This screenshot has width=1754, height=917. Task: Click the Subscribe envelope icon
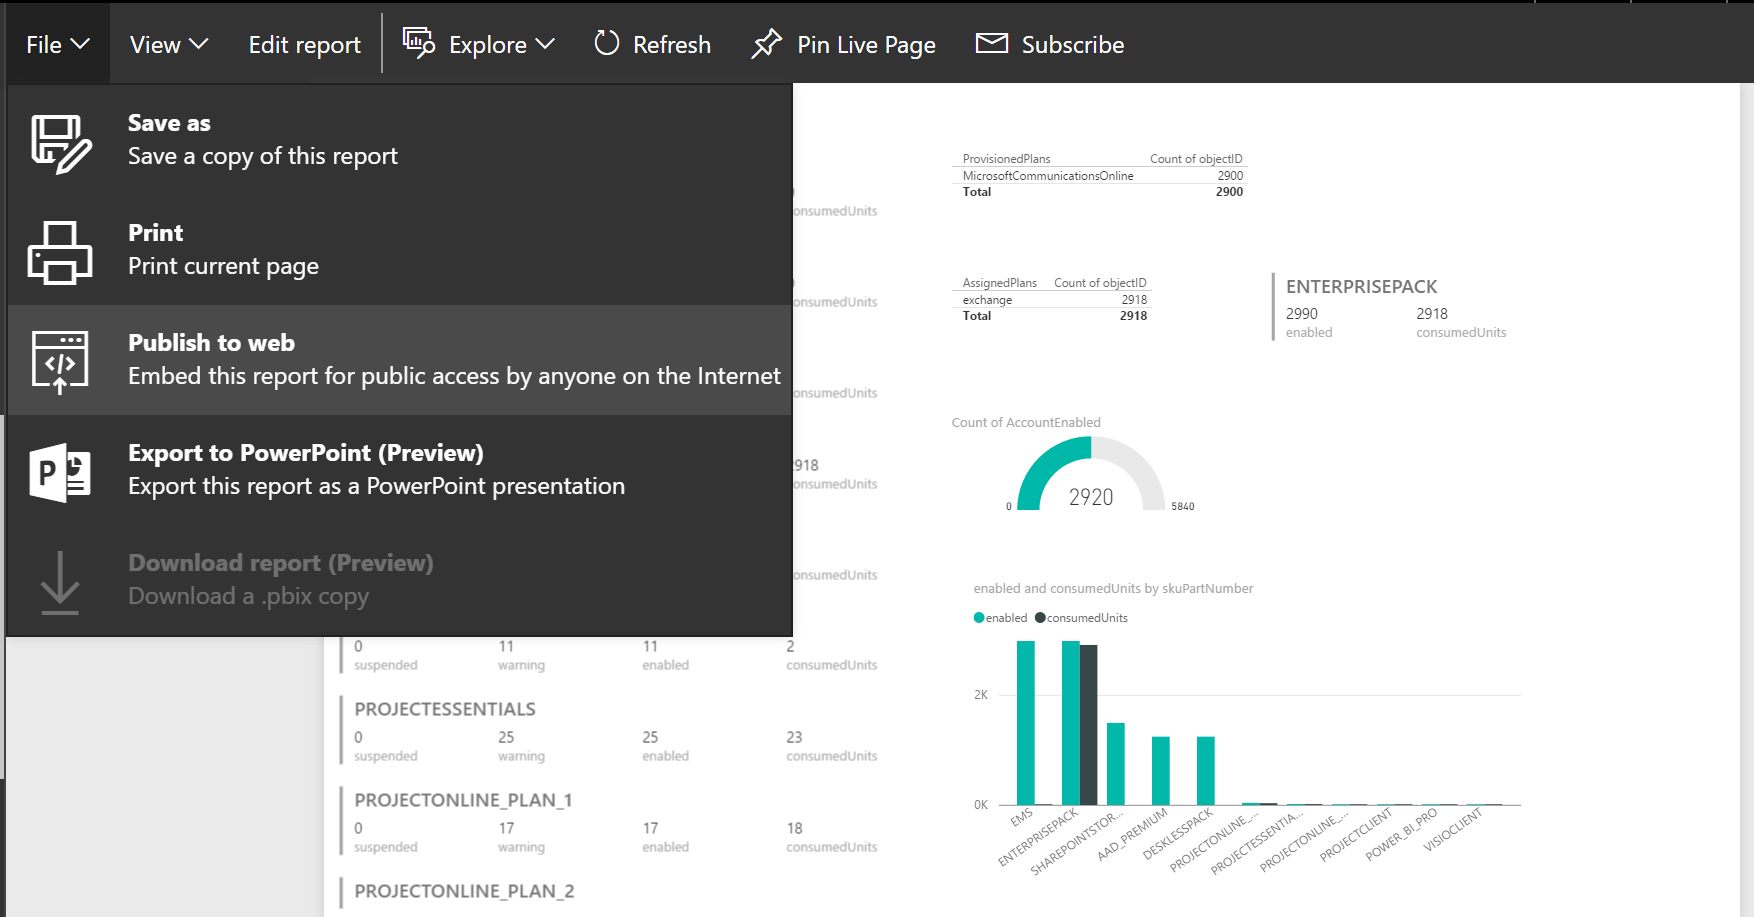[991, 43]
